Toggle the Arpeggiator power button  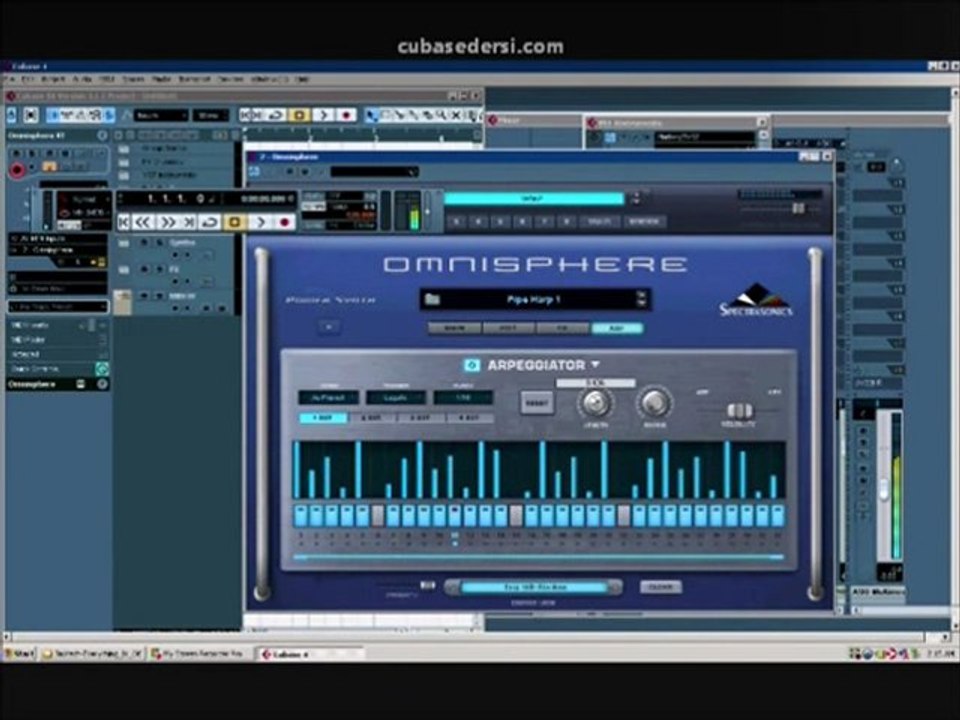[x=471, y=366]
